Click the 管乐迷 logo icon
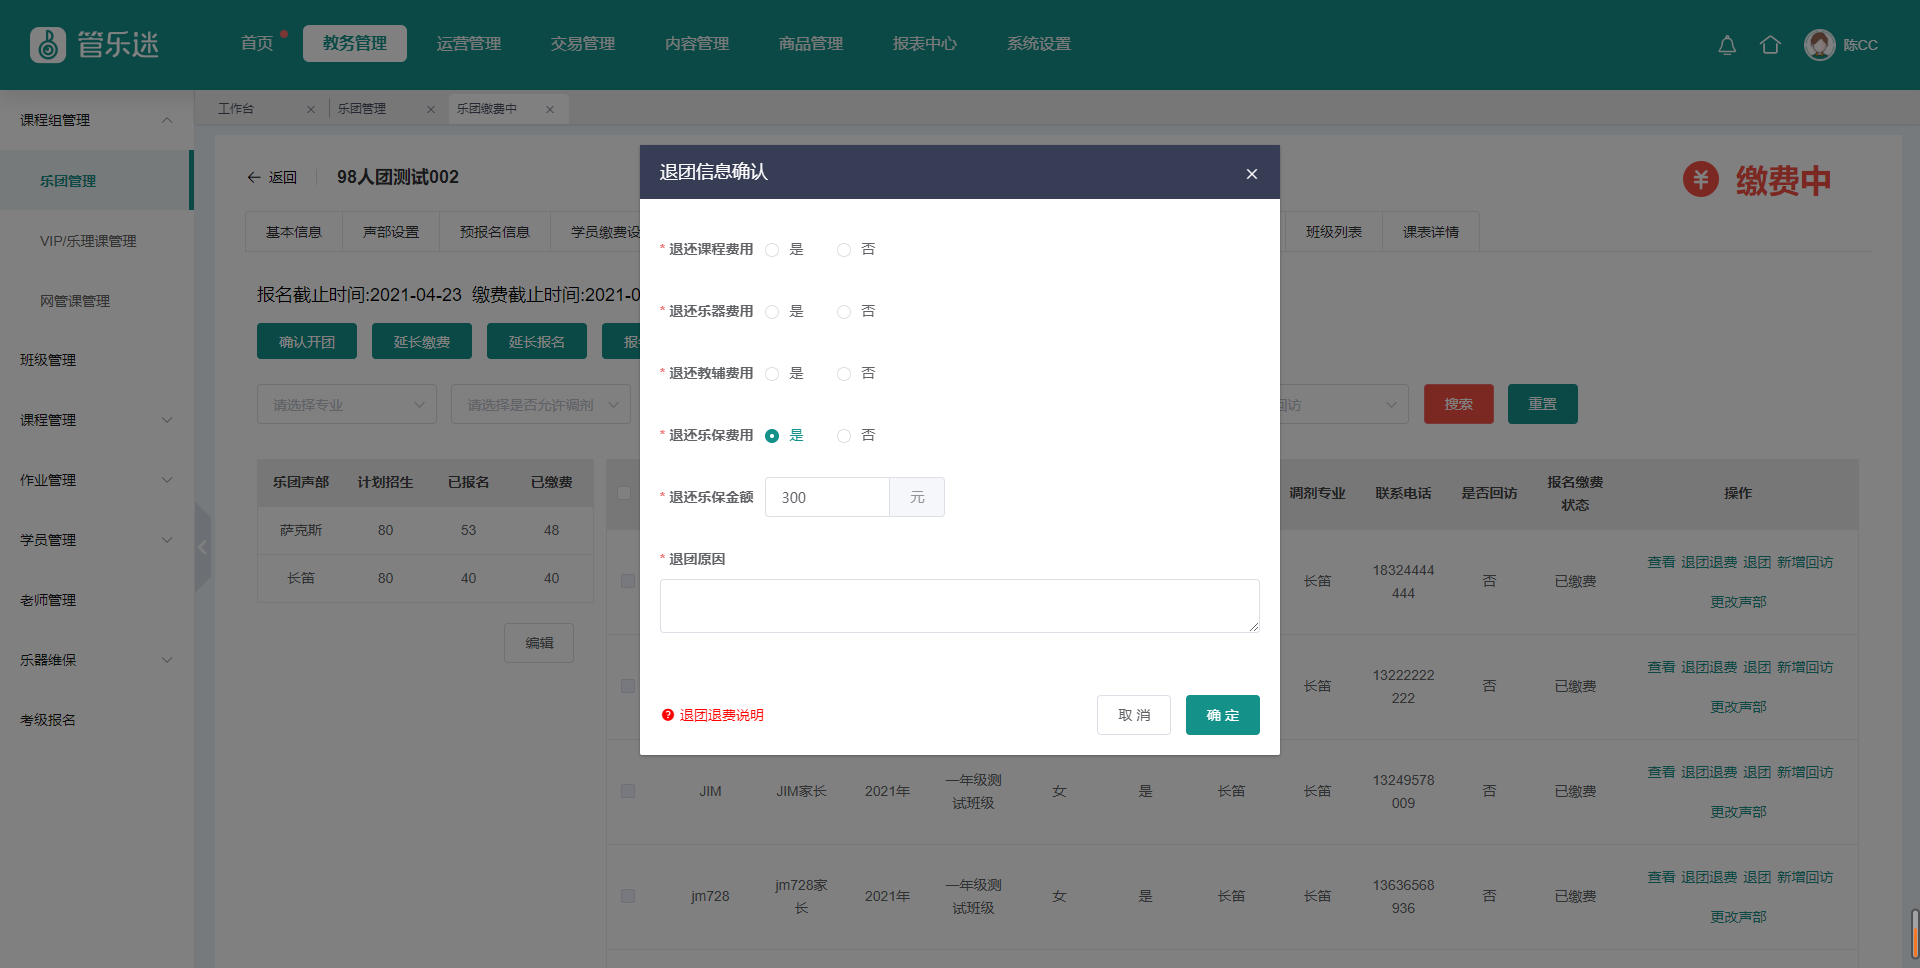Image resolution: width=1920 pixels, height=968 pixels. tap(47, 45)
